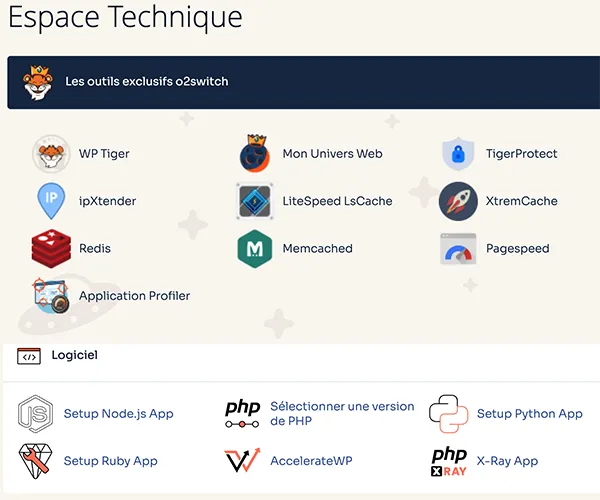
Task: Open the AccelerateWP link
Action: tap(311, 461)
